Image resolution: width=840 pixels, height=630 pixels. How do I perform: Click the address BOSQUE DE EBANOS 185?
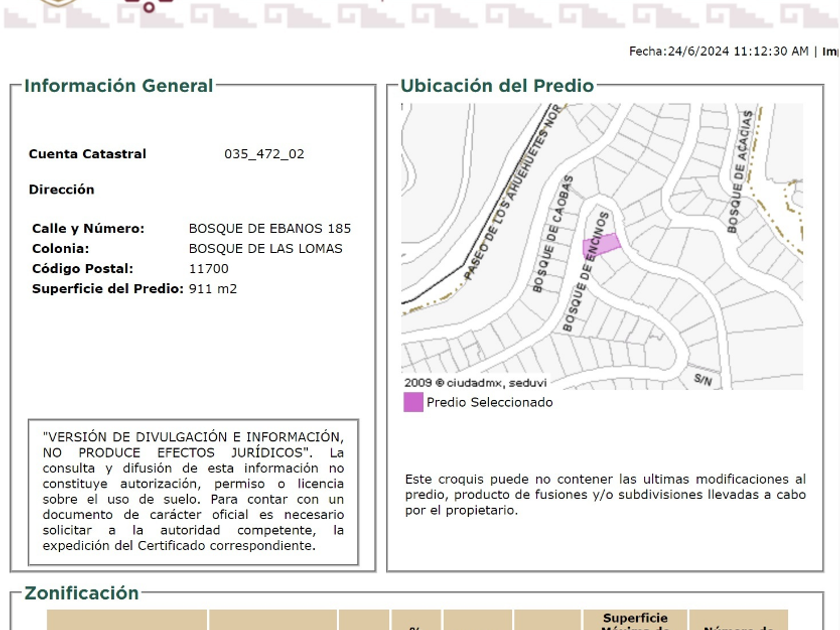270,228
